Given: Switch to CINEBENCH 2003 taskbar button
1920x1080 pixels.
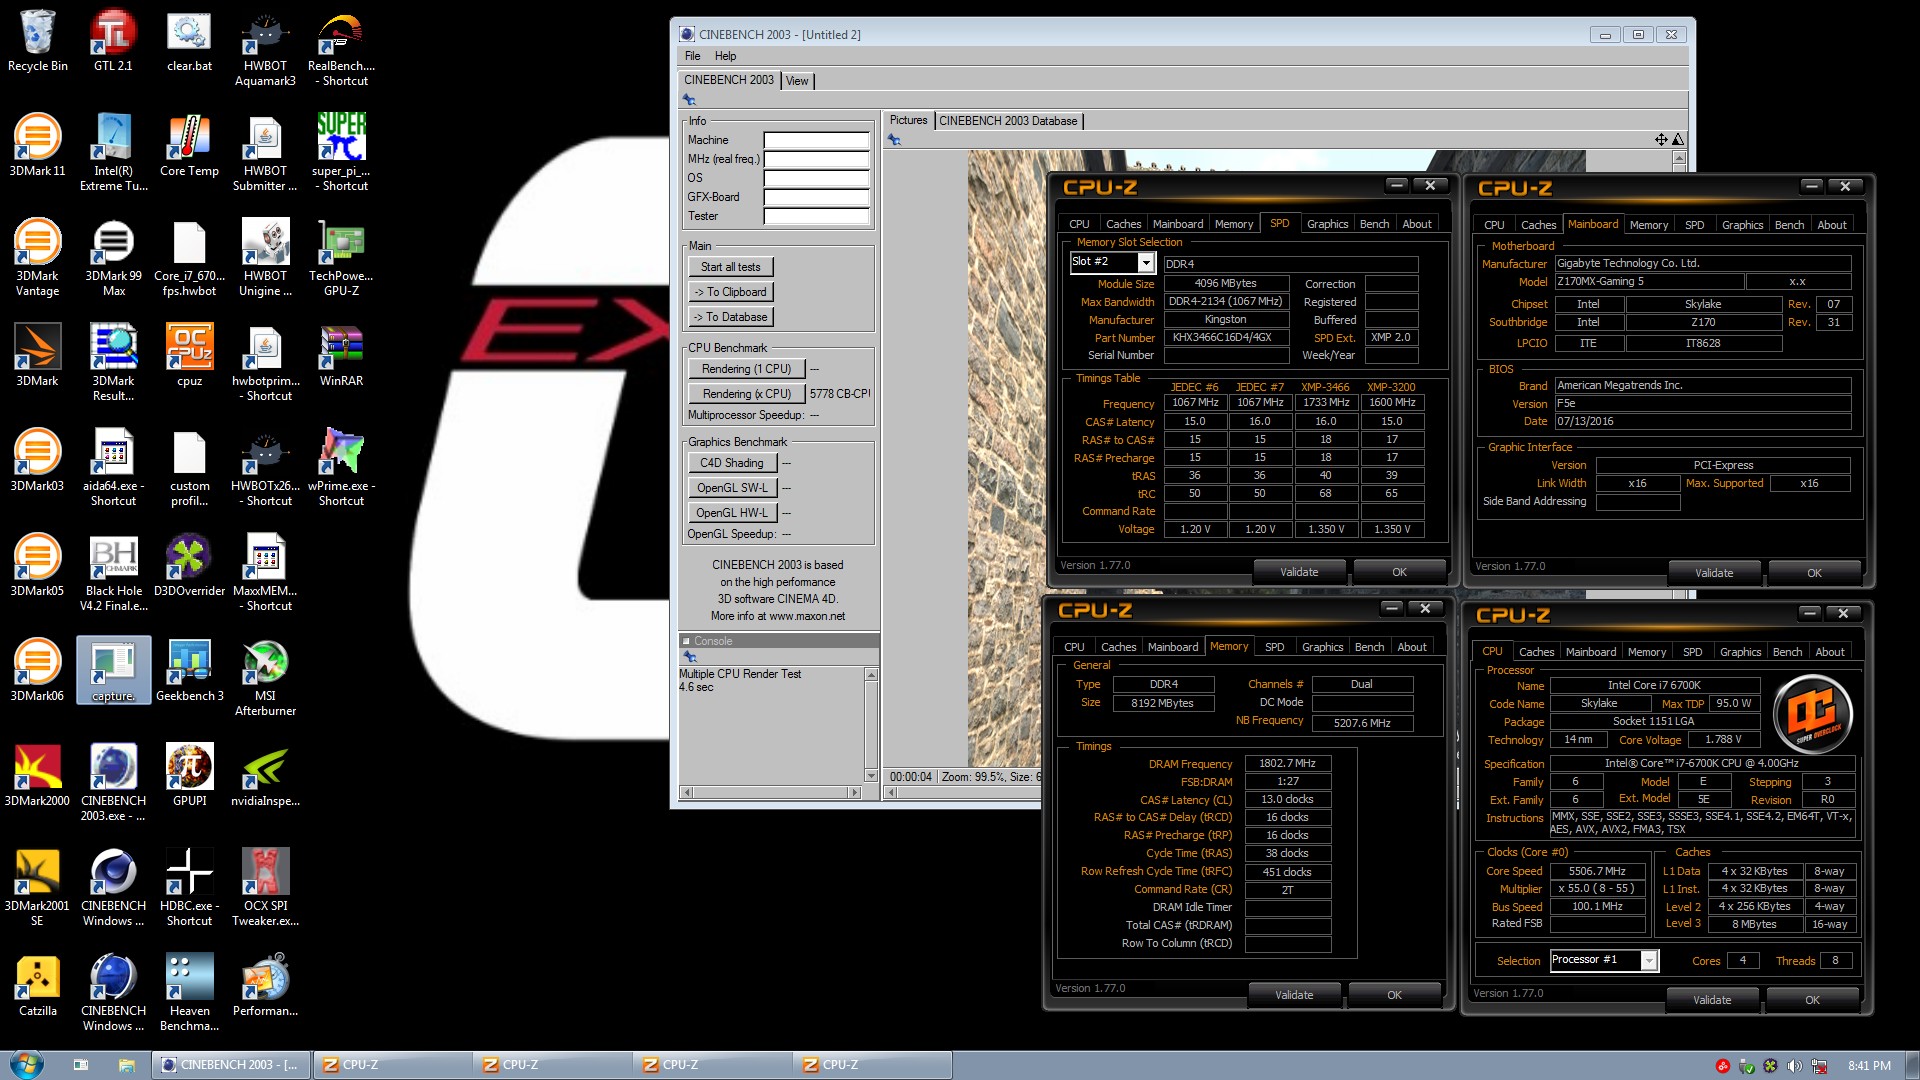Looking at the screenshot, I should pos(231,1065).
